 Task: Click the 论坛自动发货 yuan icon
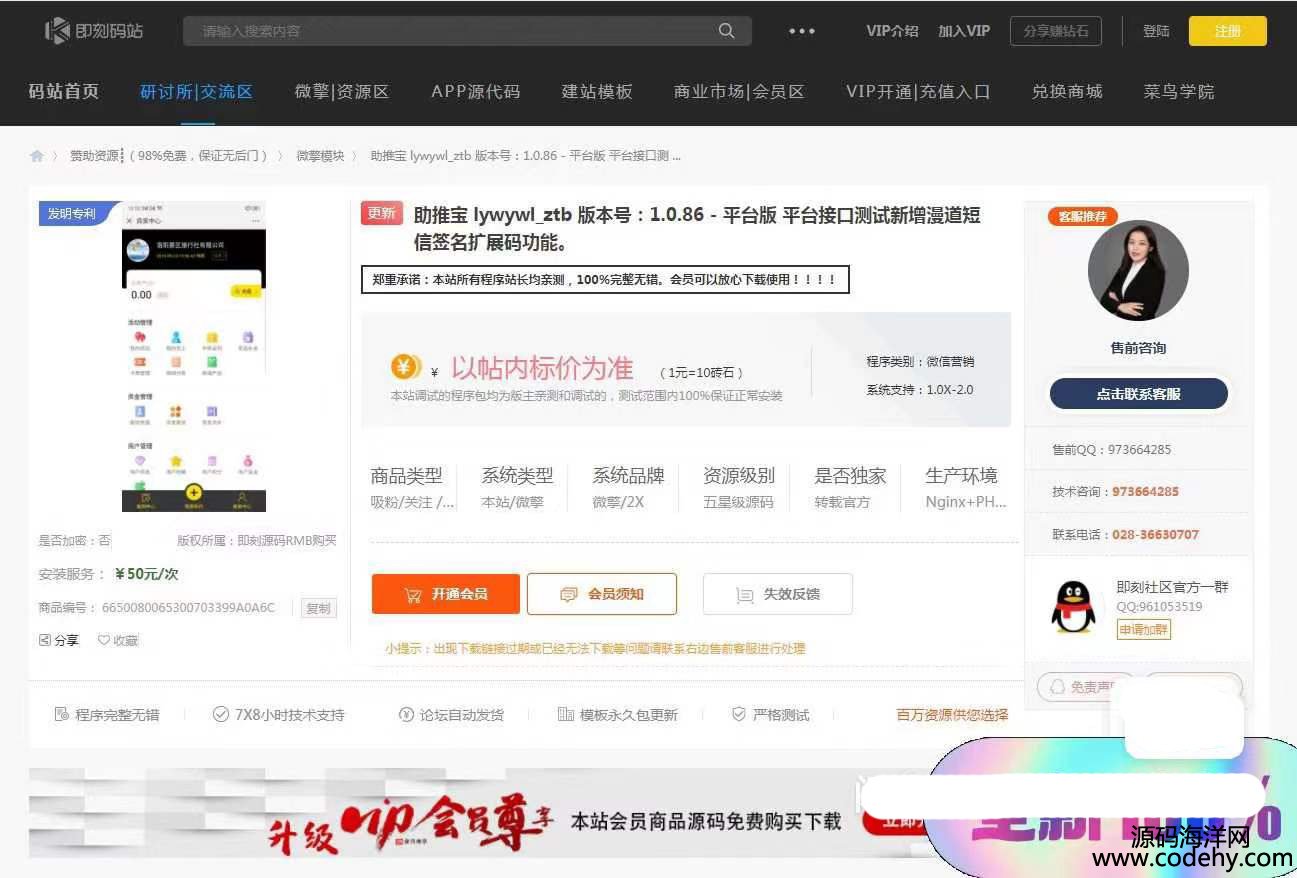(406, 714)
